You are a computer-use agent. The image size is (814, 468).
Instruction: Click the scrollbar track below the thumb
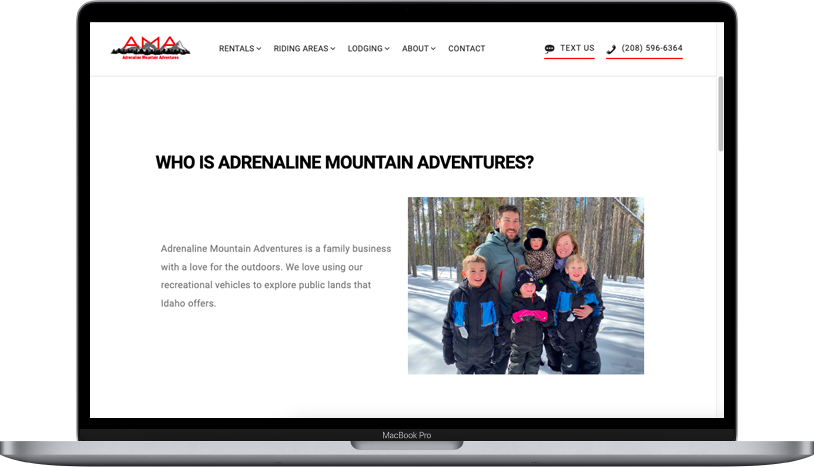tap(720, 285)
